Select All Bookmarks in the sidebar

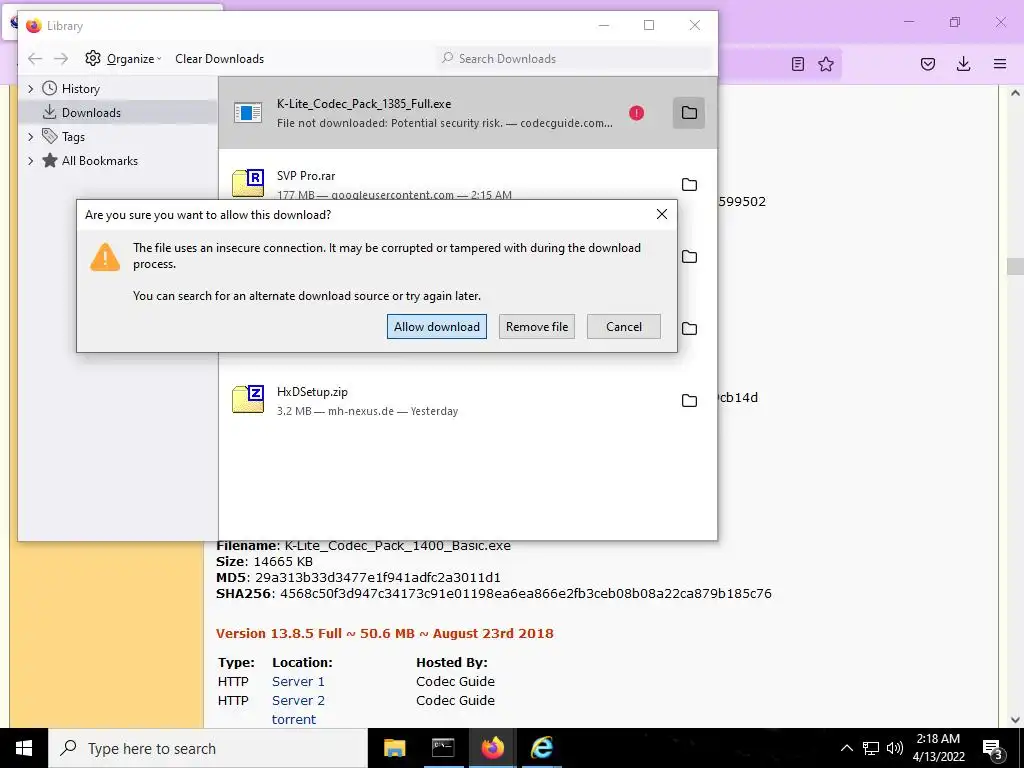point(99,161)
